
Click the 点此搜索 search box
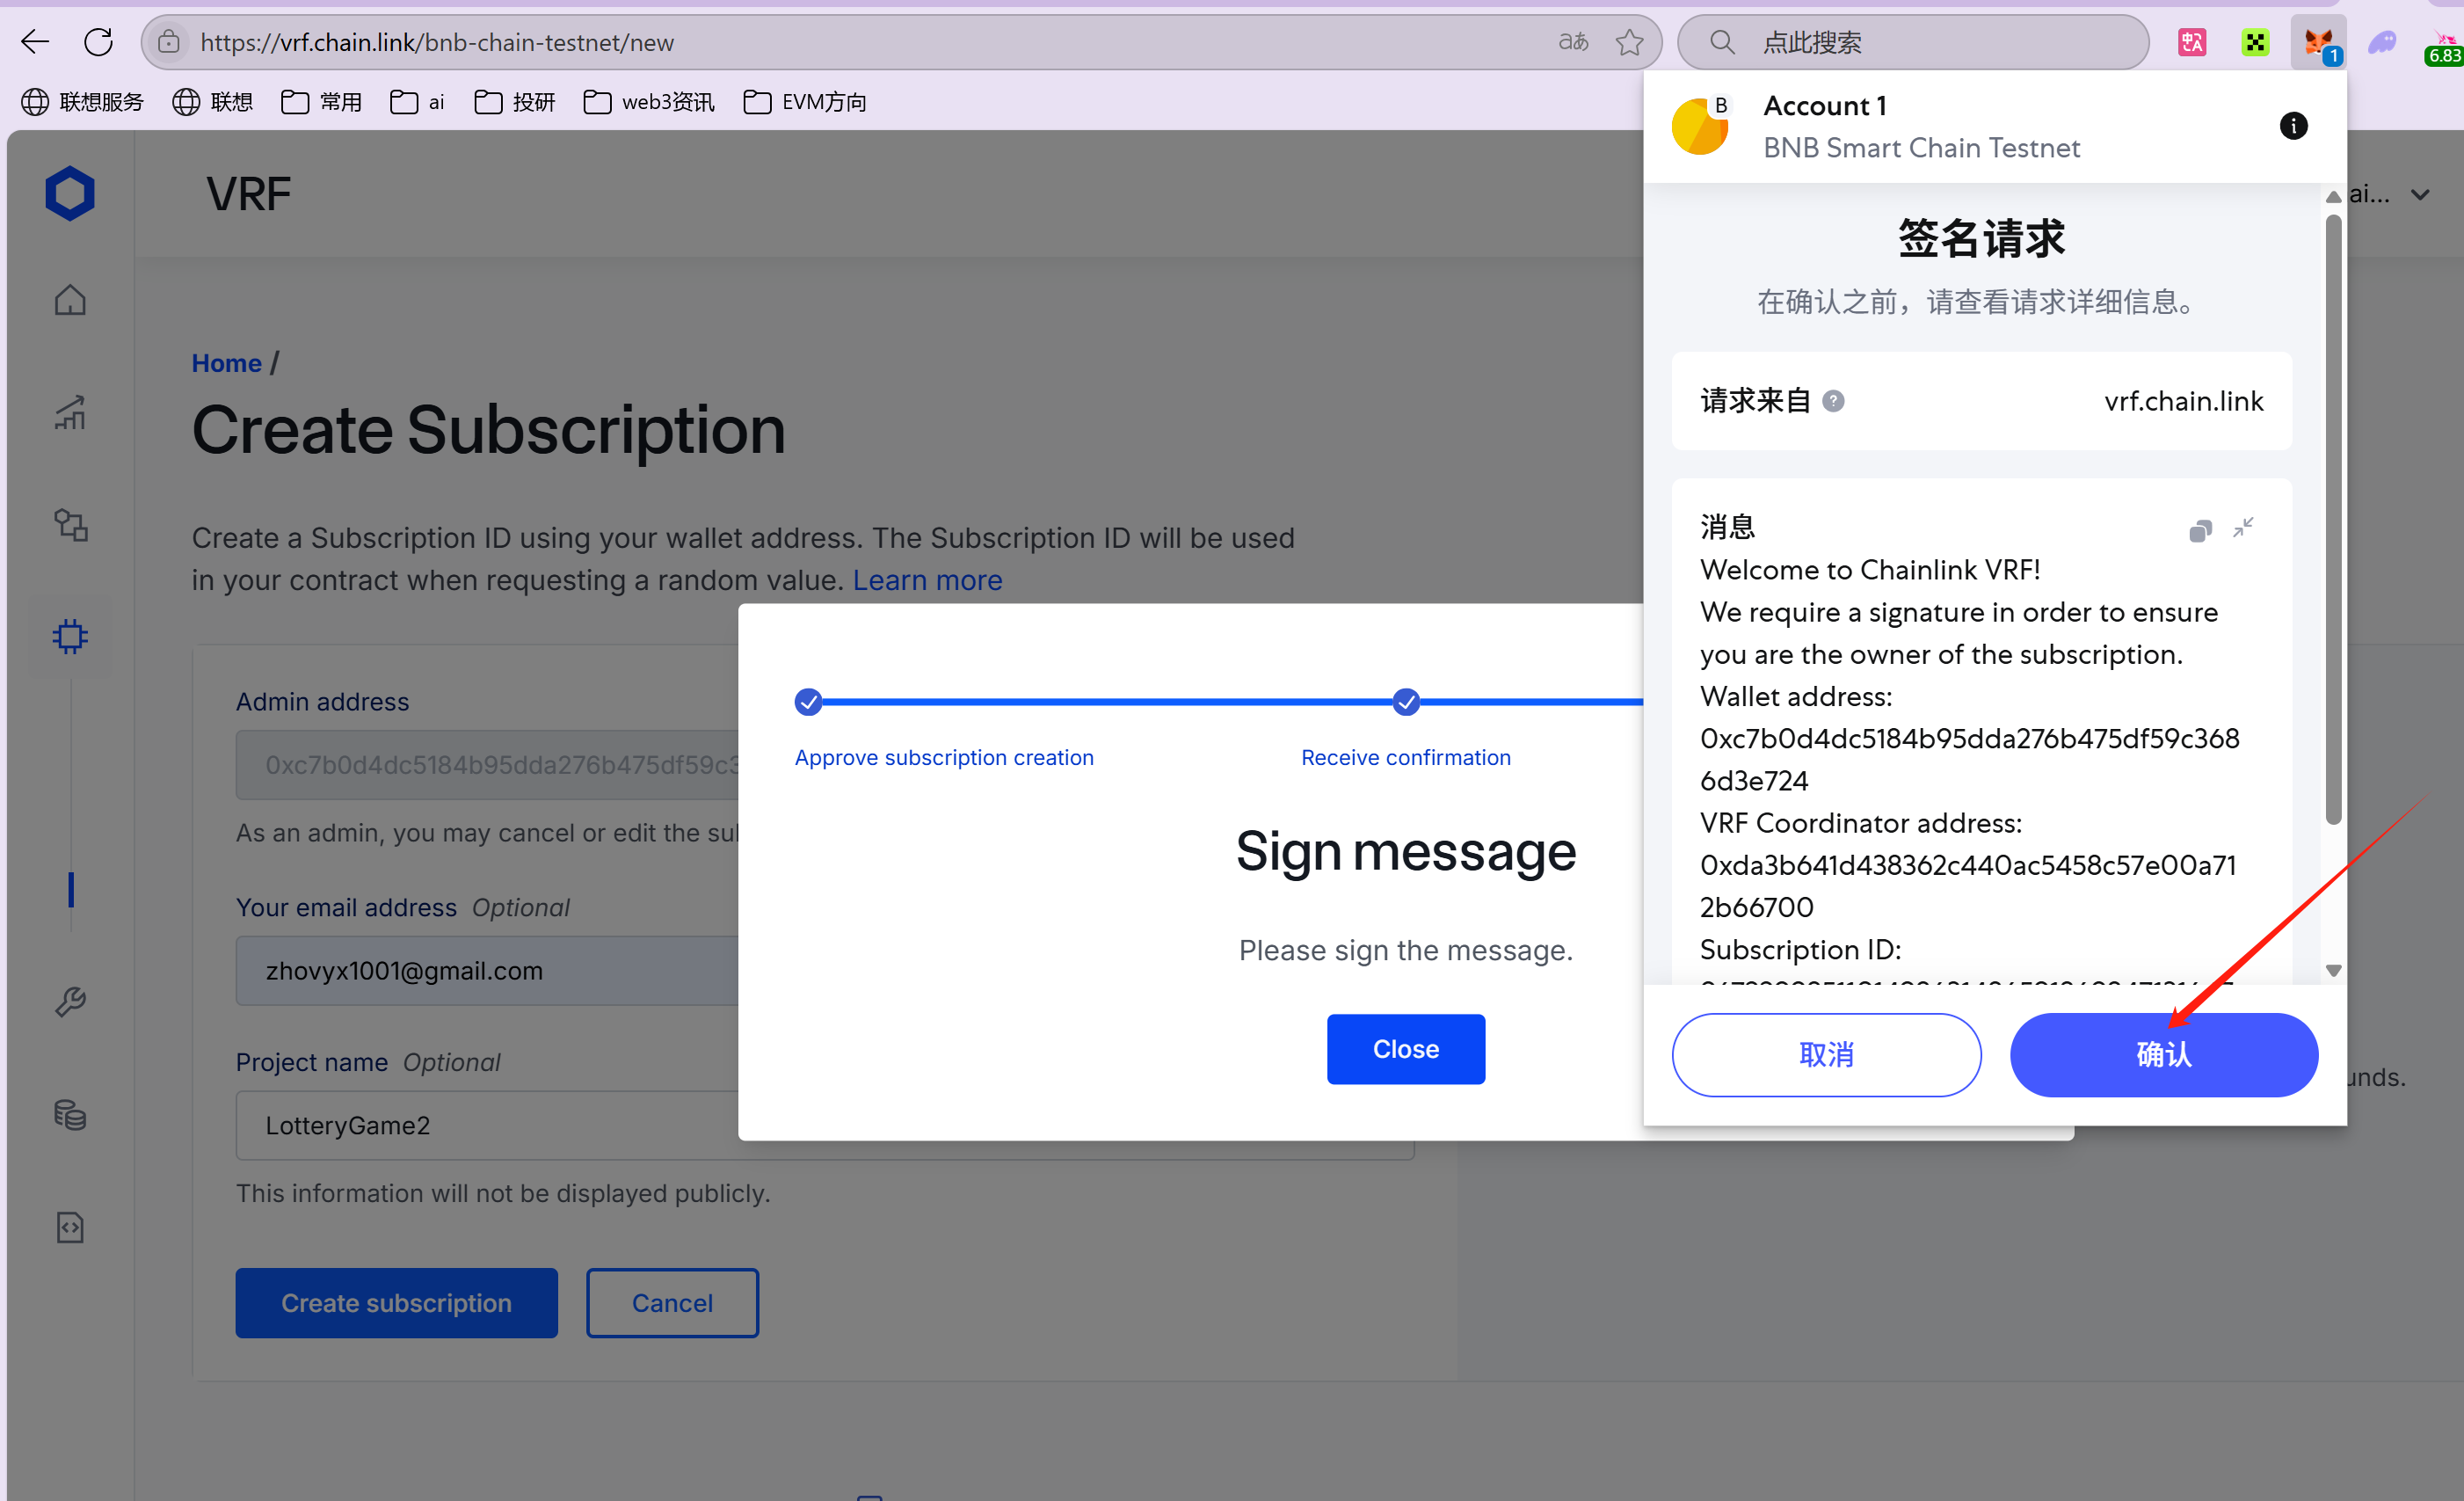pos(1913,42)
